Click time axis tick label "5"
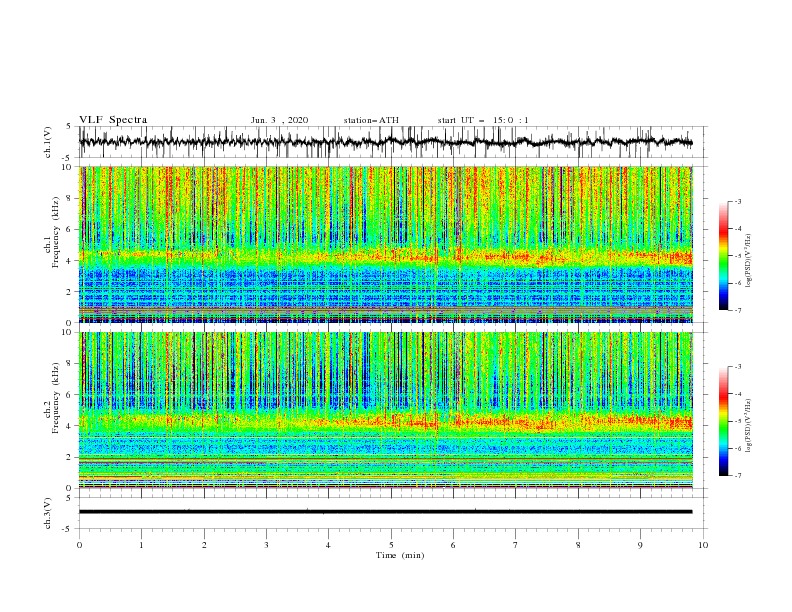 [x=391, y=545]
